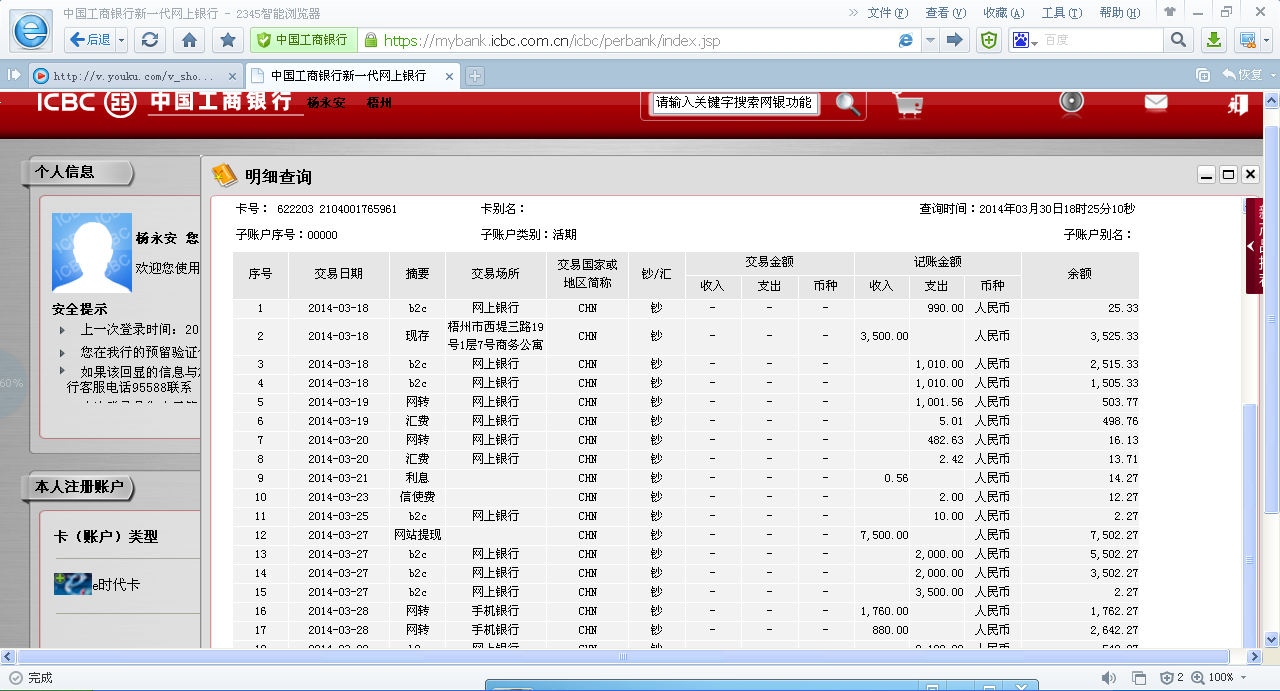
Task: Click the horizontal scrollbar of the page
Action: click(x=622, y=657)
